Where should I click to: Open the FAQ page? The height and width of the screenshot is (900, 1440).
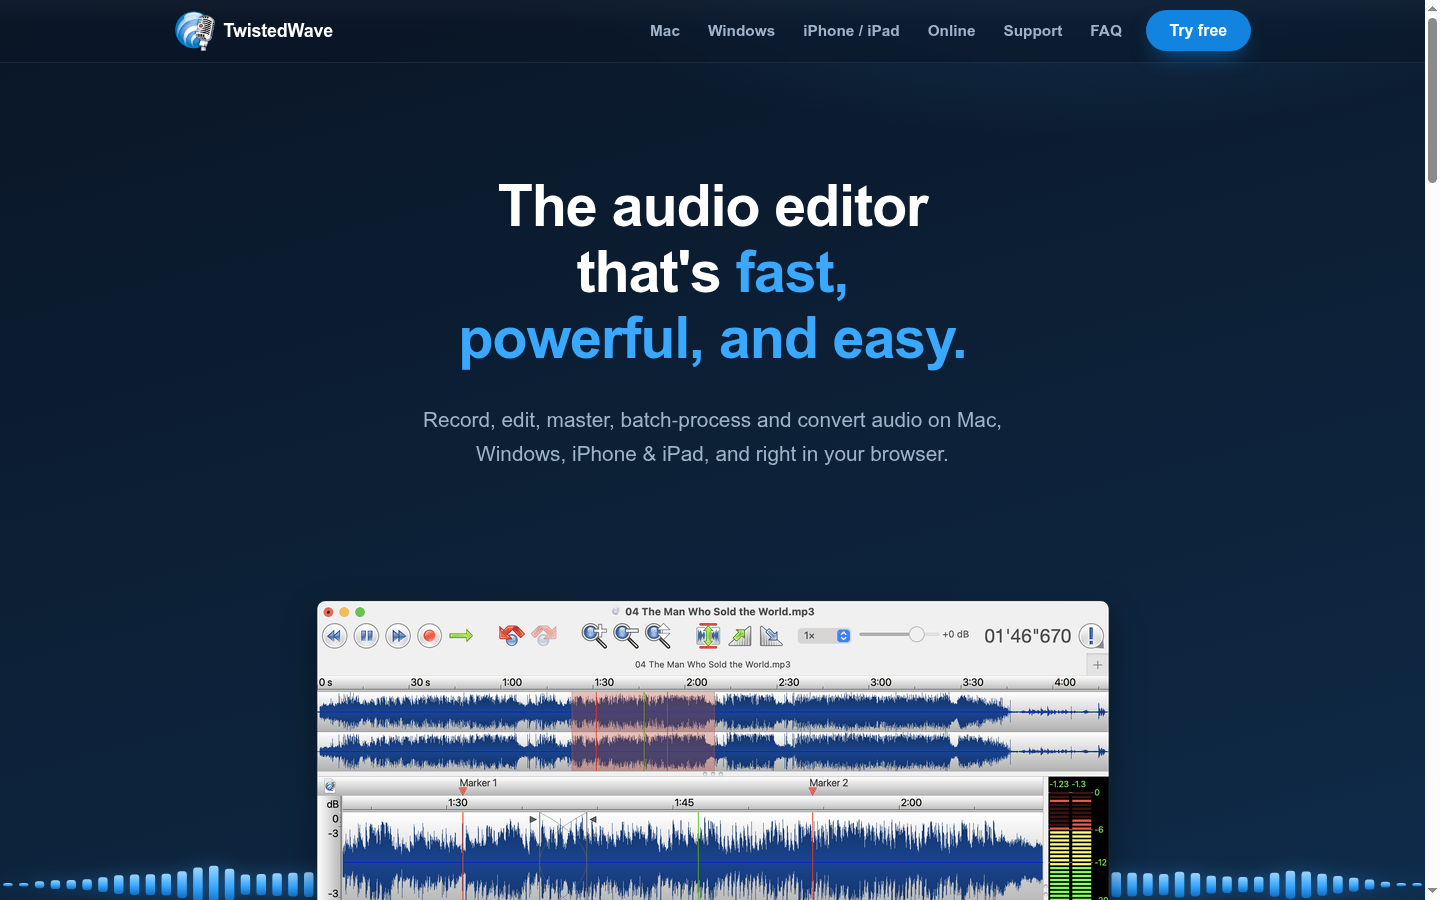pos(1106,31)
